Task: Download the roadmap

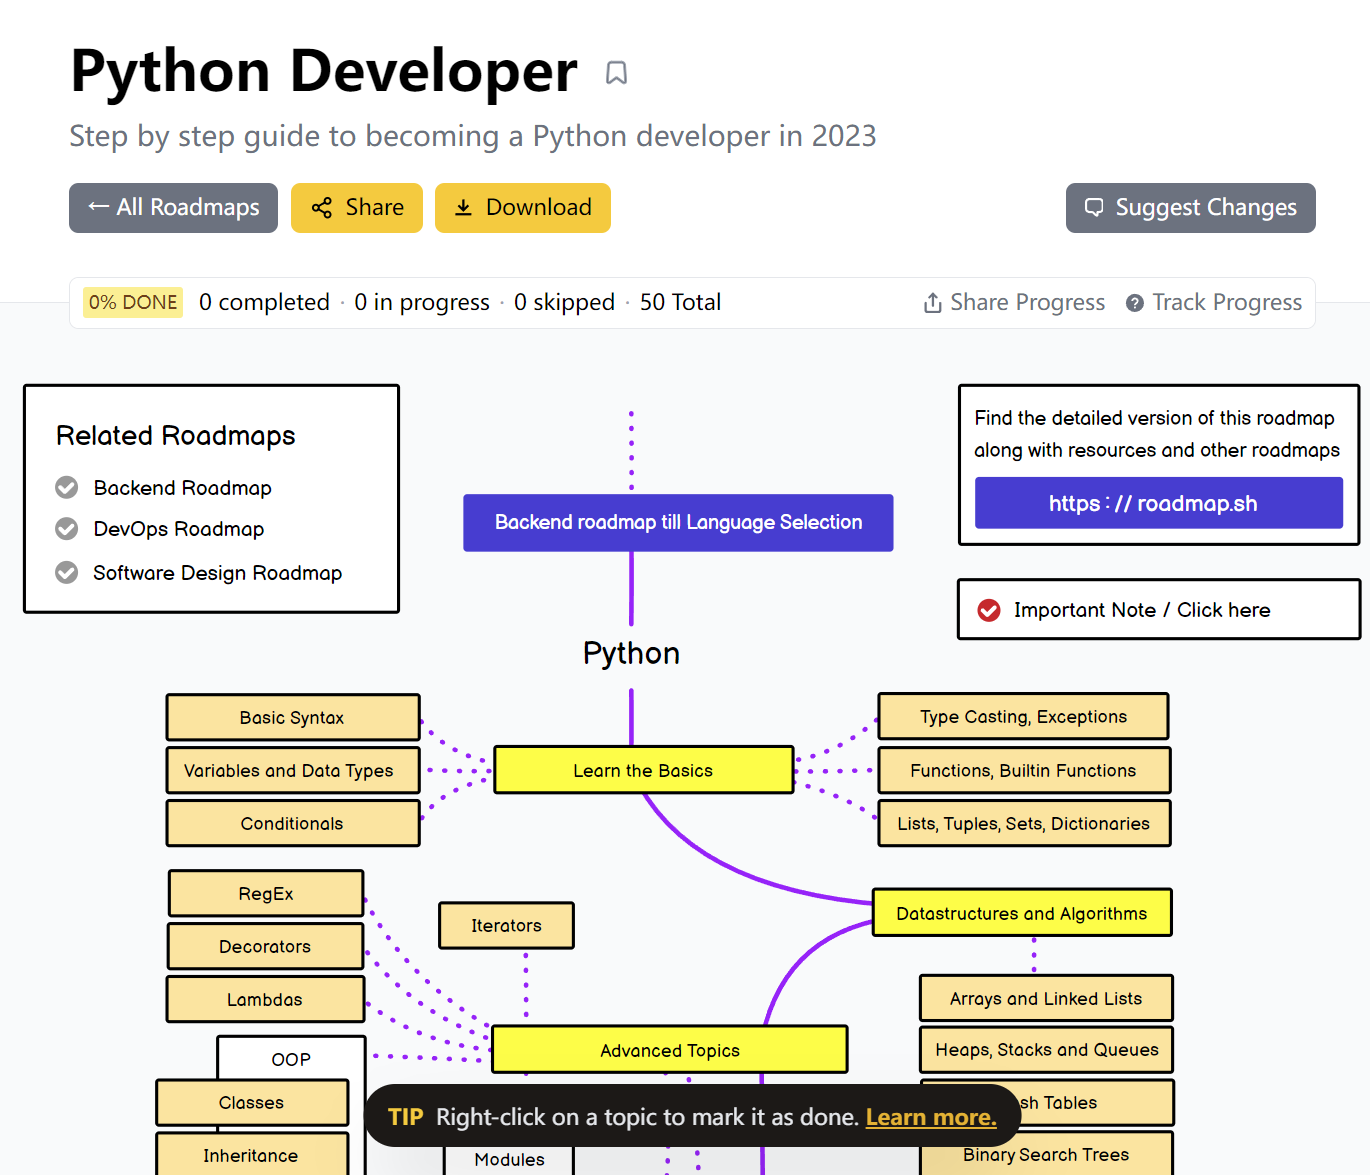Action: [x=523, y=208]
